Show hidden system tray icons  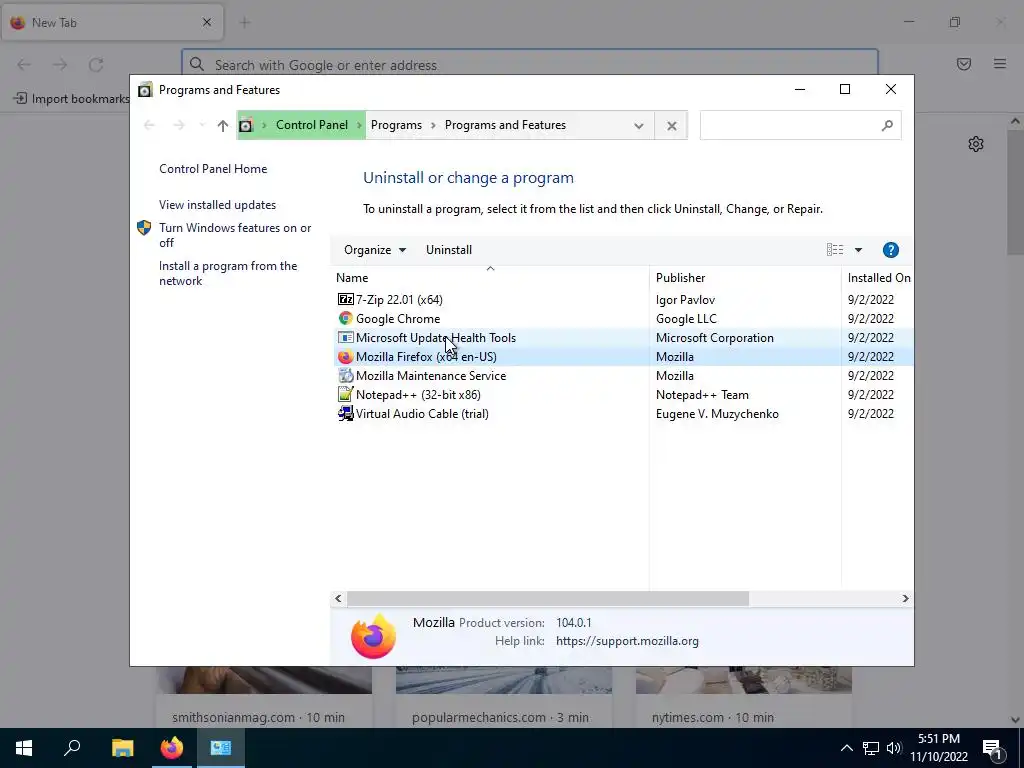tap(846, 748)
